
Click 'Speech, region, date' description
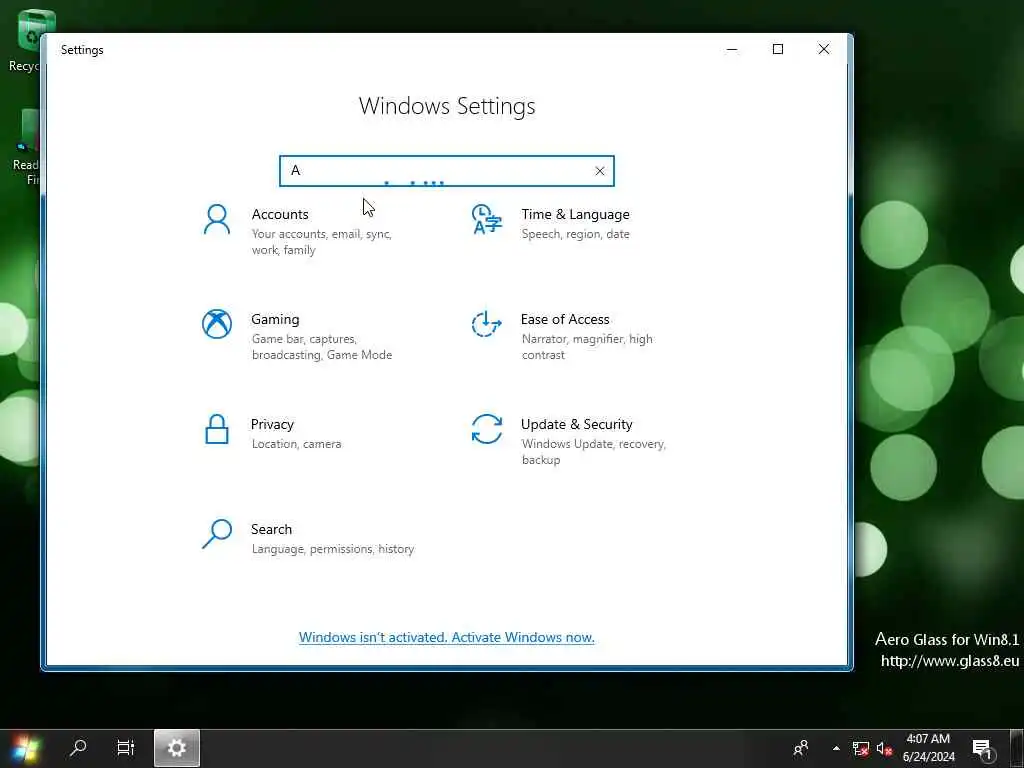click(575, 234)
